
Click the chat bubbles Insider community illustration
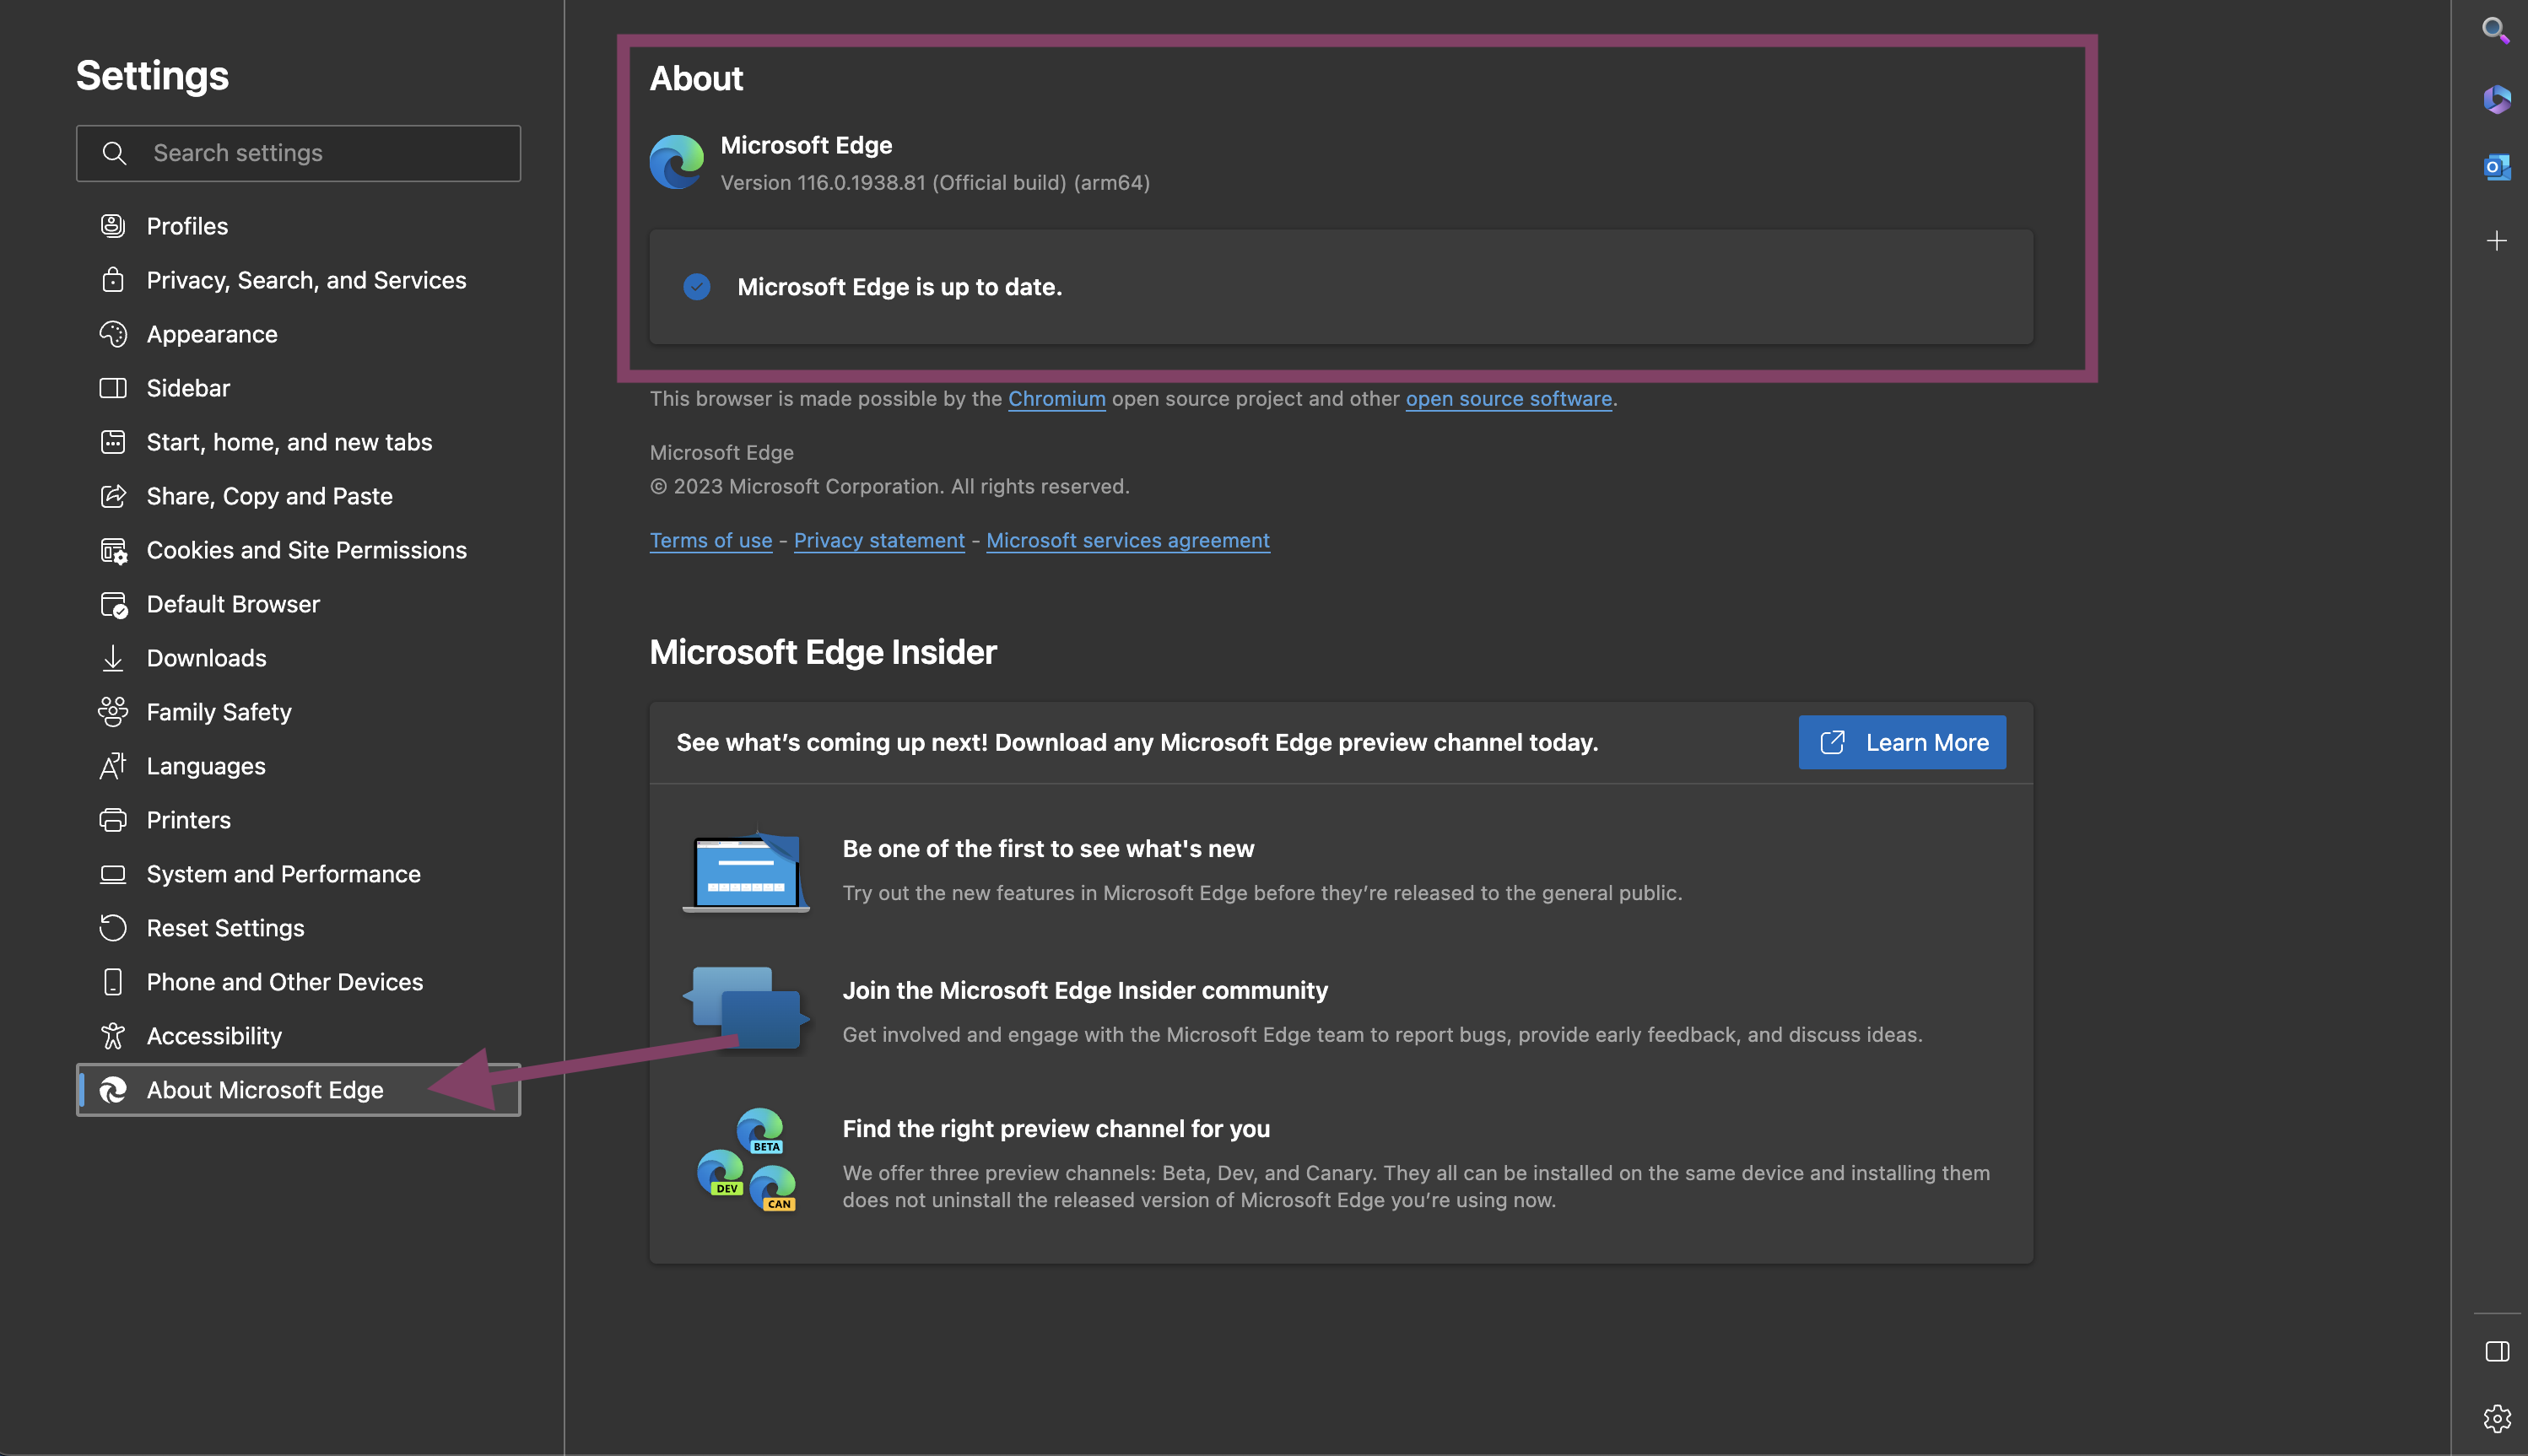coord(746,1008)
